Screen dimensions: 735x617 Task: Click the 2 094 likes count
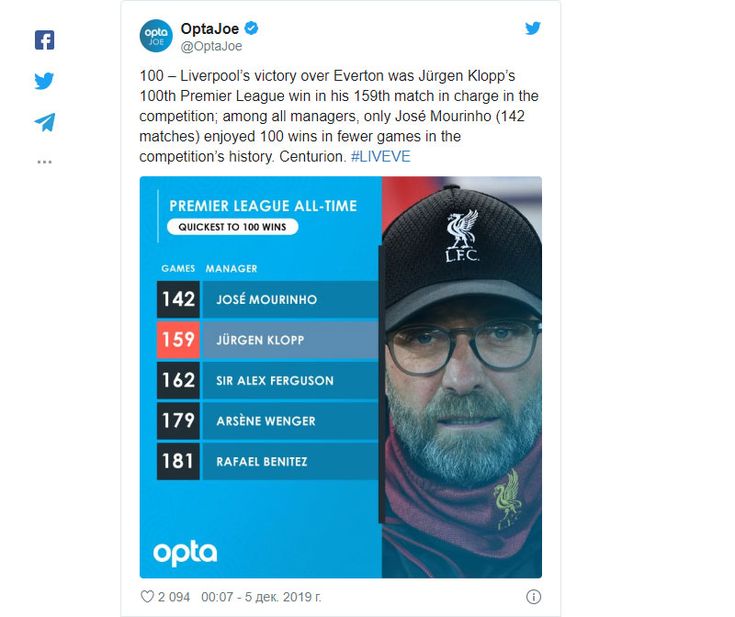[x=173, y=597]
